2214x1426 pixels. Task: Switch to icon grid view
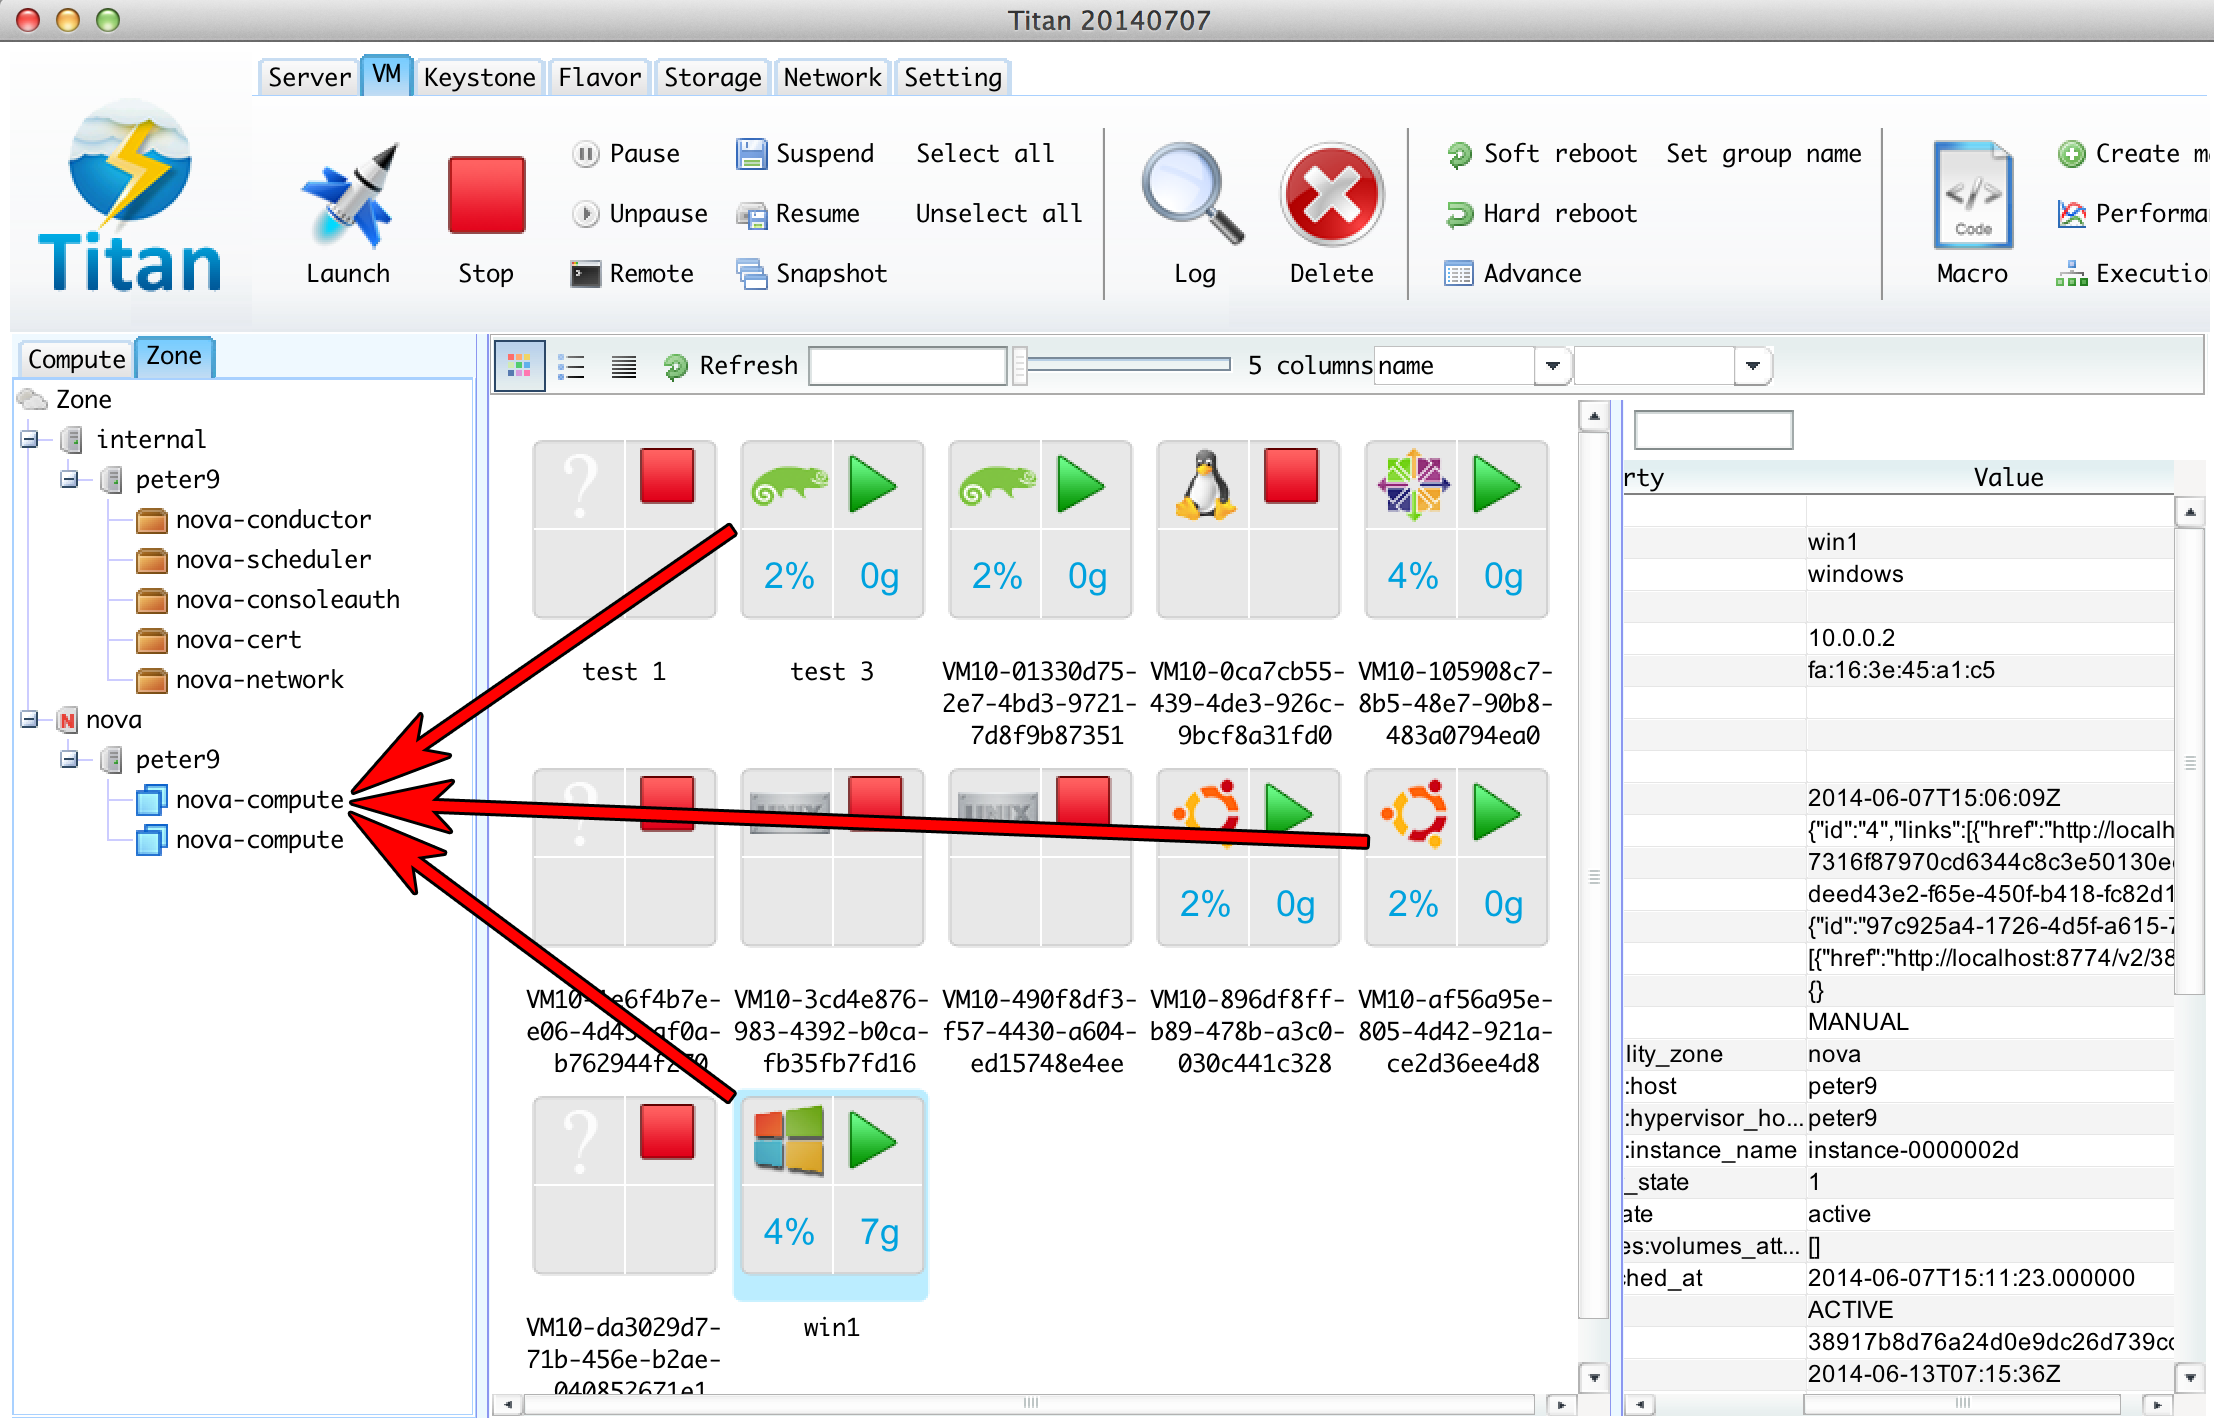520,366
